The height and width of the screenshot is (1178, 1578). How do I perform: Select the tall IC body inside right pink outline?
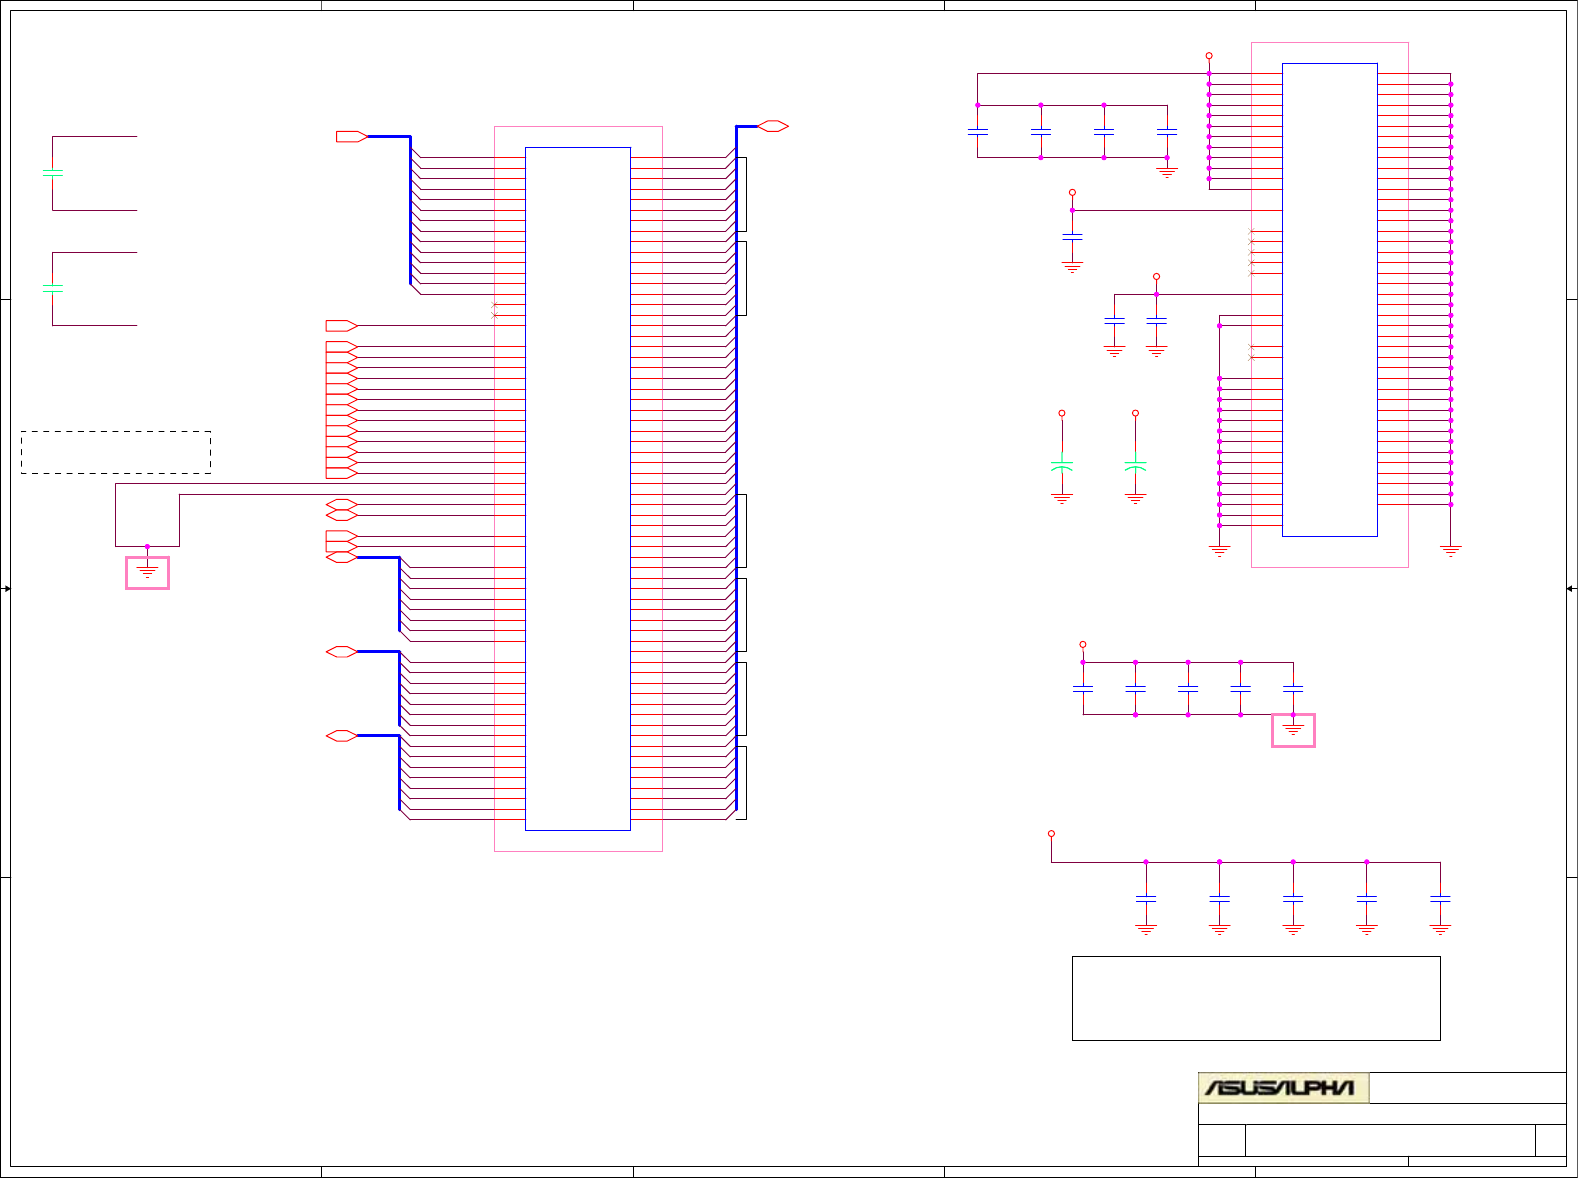[x=1330, y=300]
